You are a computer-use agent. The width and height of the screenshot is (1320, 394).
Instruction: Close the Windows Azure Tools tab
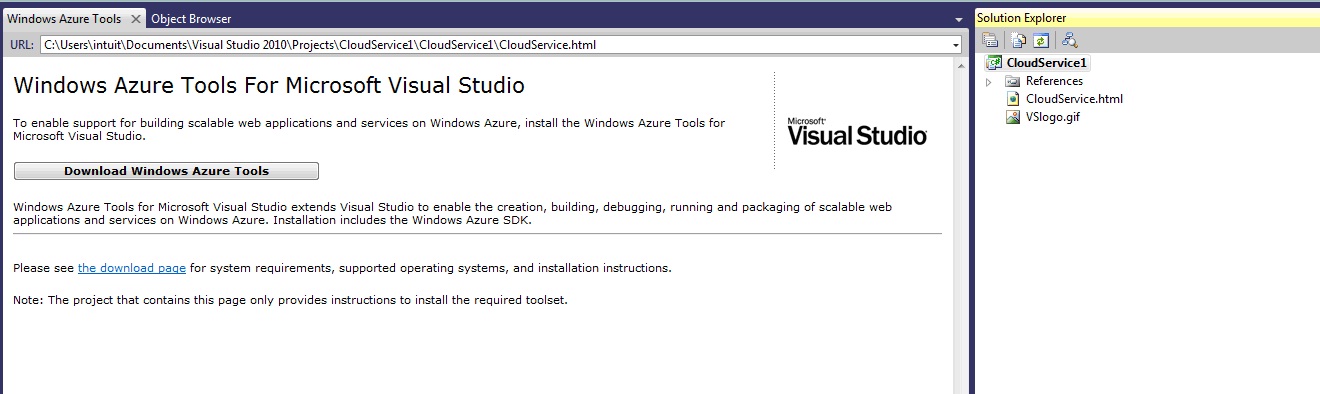point(136,19)
